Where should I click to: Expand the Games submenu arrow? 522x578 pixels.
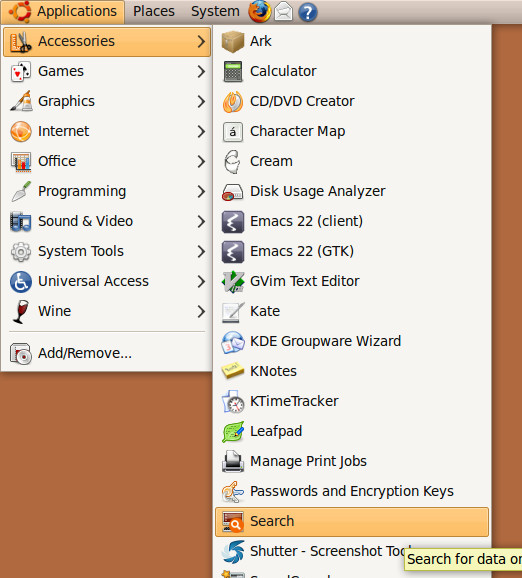(x=201, y=72)
